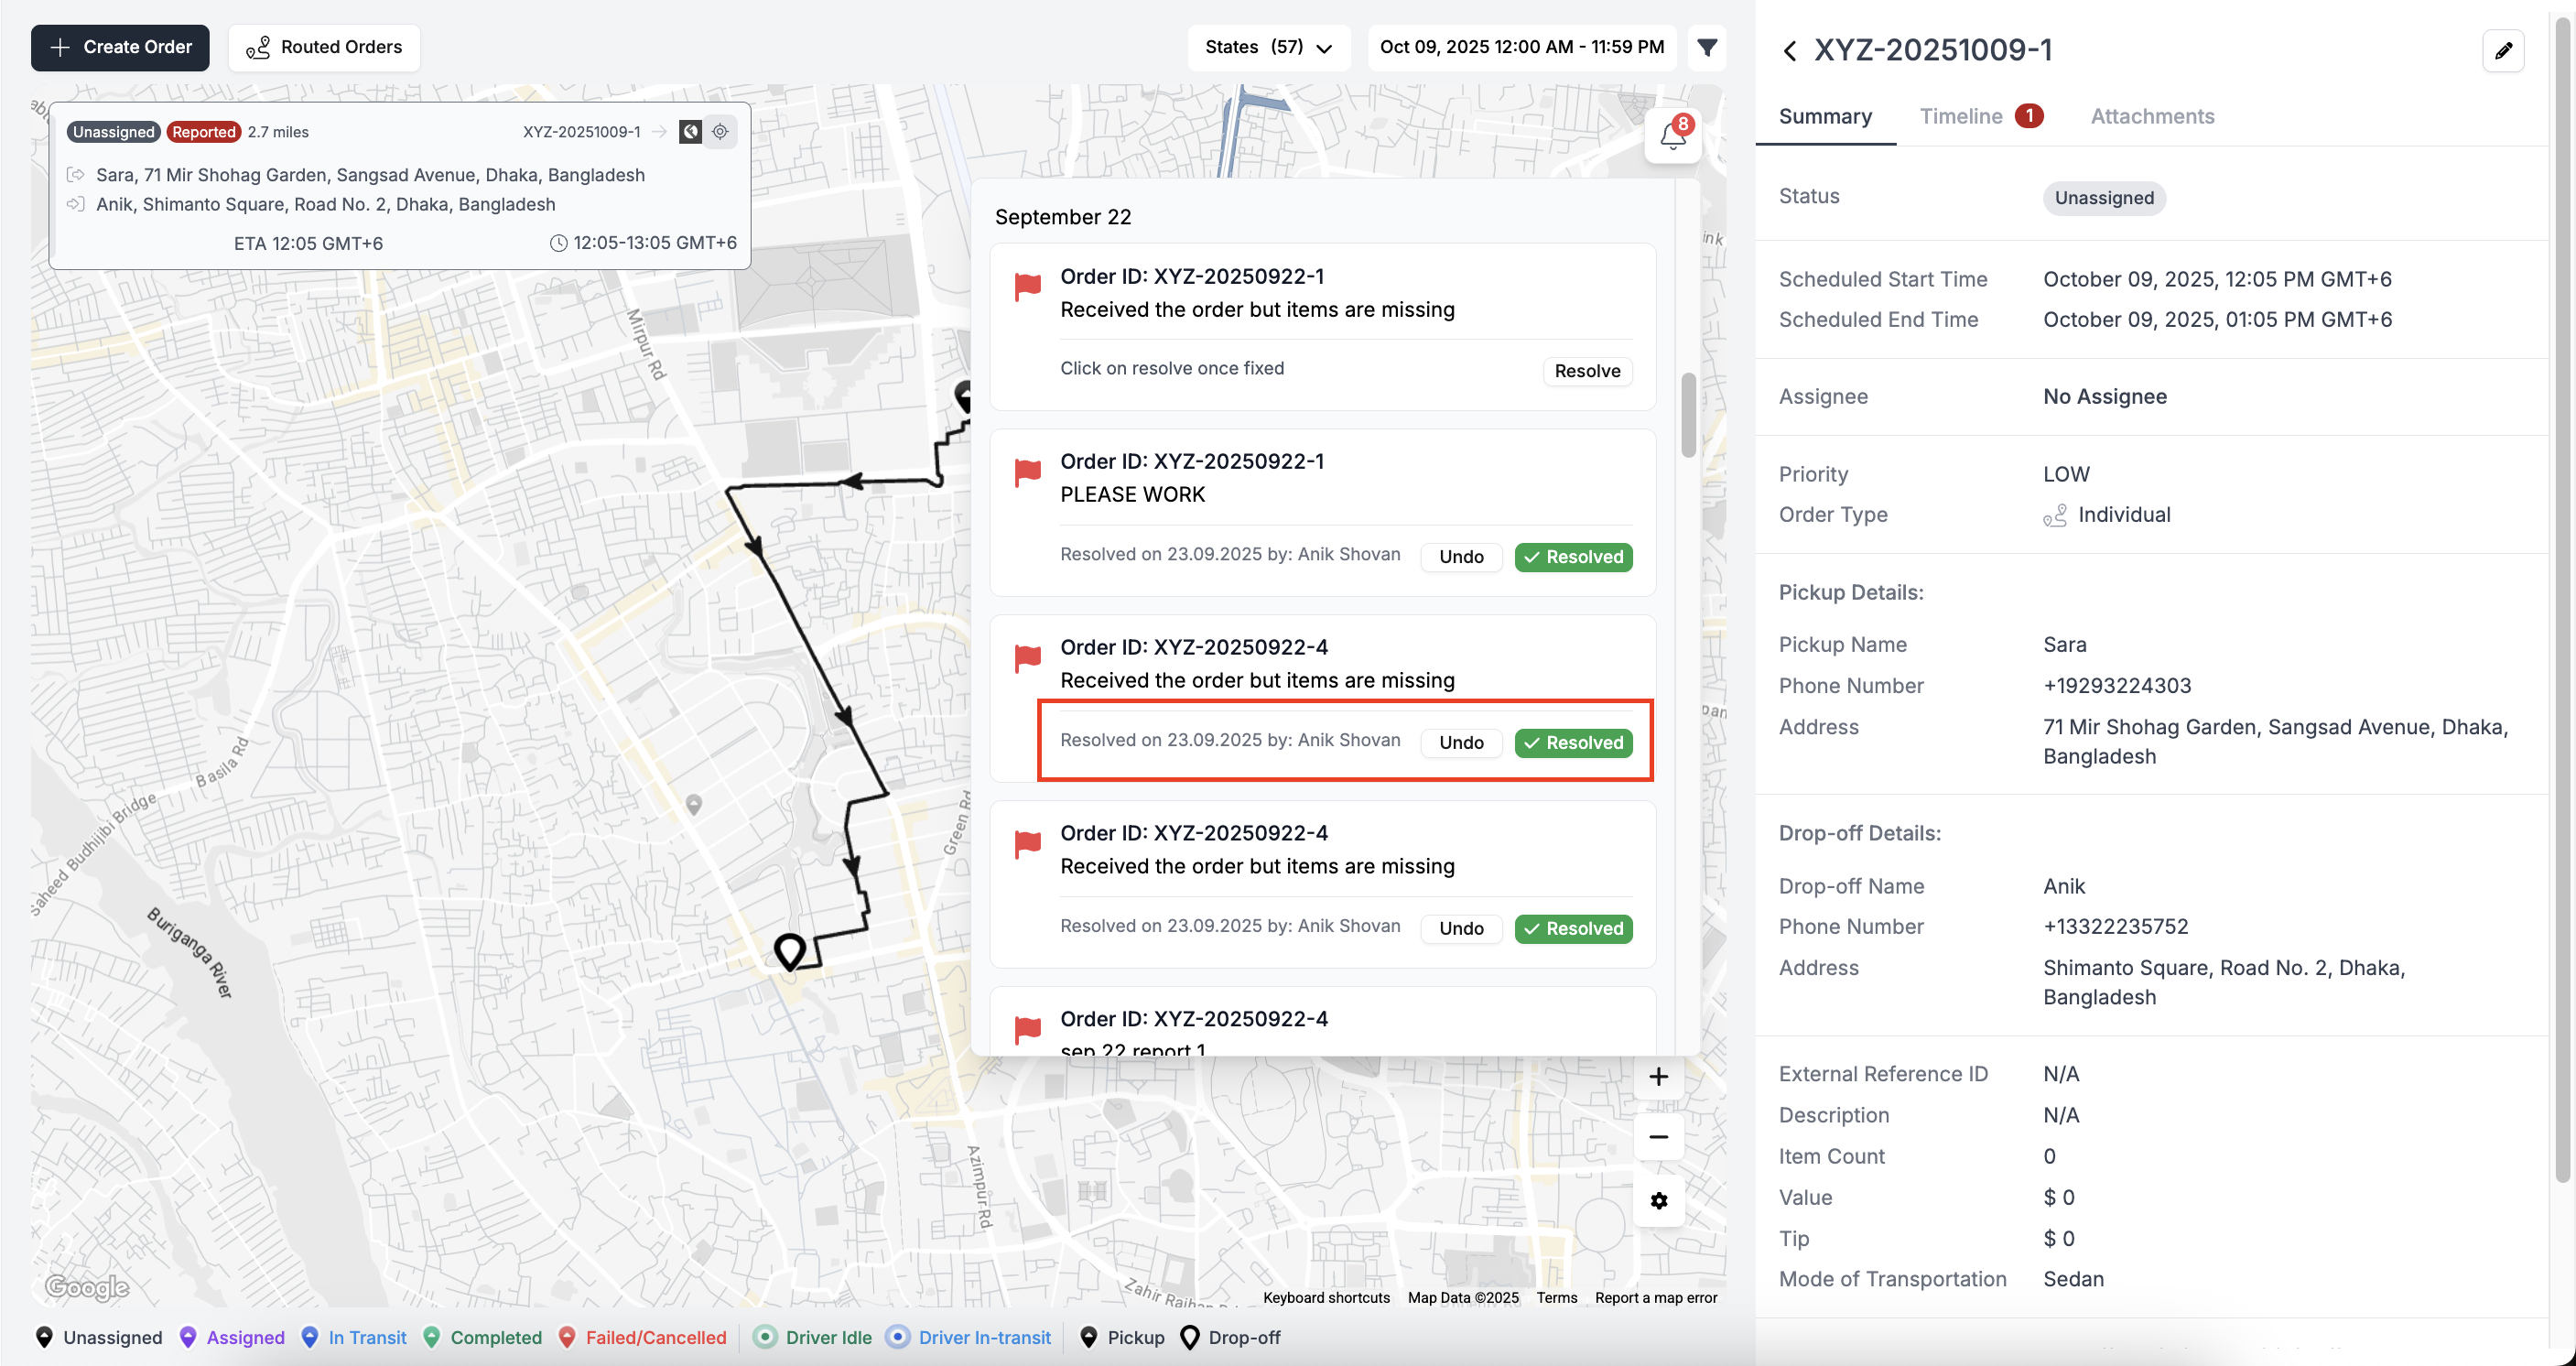Click the Create Order button

click(x=120, y=47)
